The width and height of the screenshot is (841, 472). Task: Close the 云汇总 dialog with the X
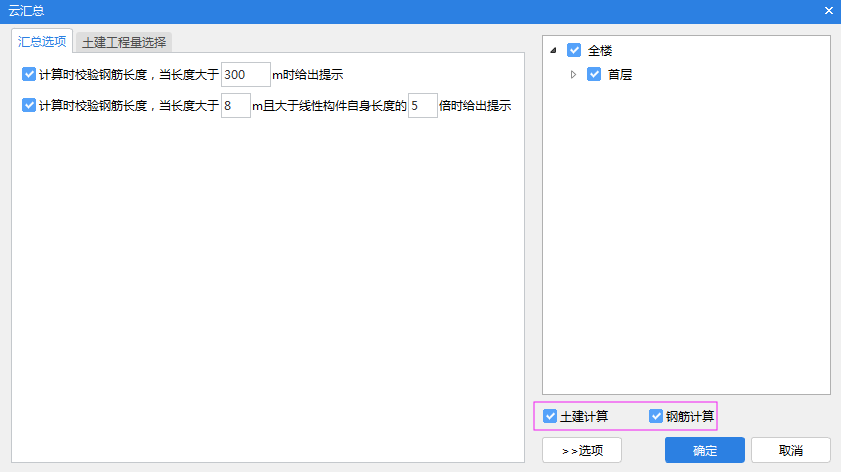pyautogui.click(x=829, y=11)
